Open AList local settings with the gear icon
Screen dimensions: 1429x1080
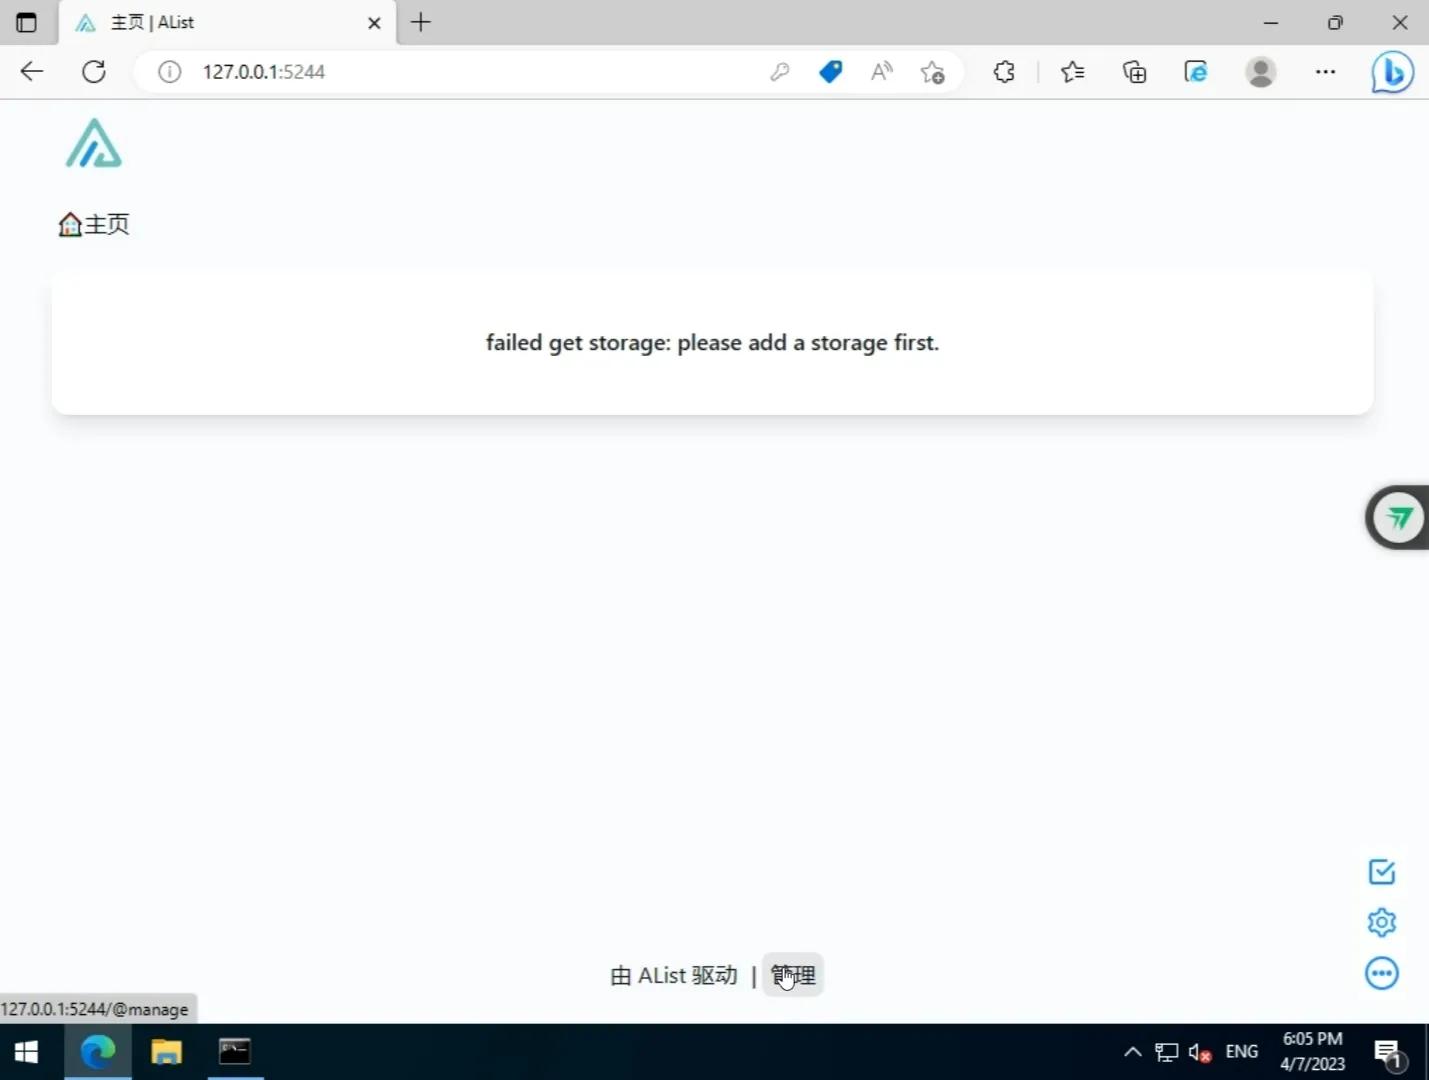point(1382,922)
